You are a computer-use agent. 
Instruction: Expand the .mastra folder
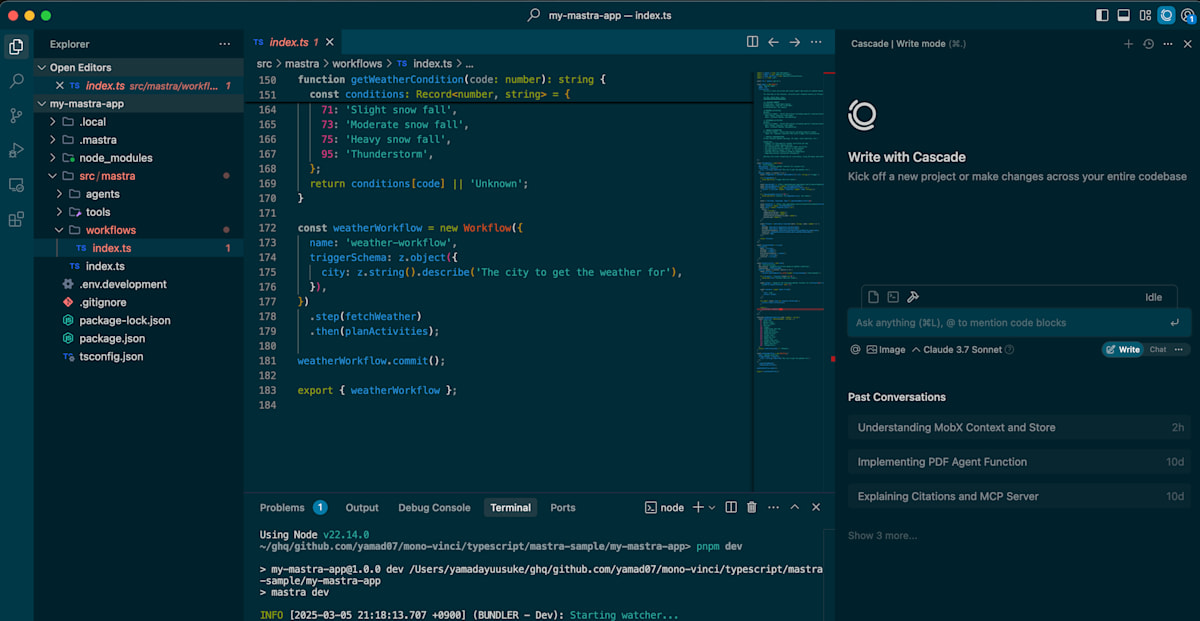coord(139,140)
